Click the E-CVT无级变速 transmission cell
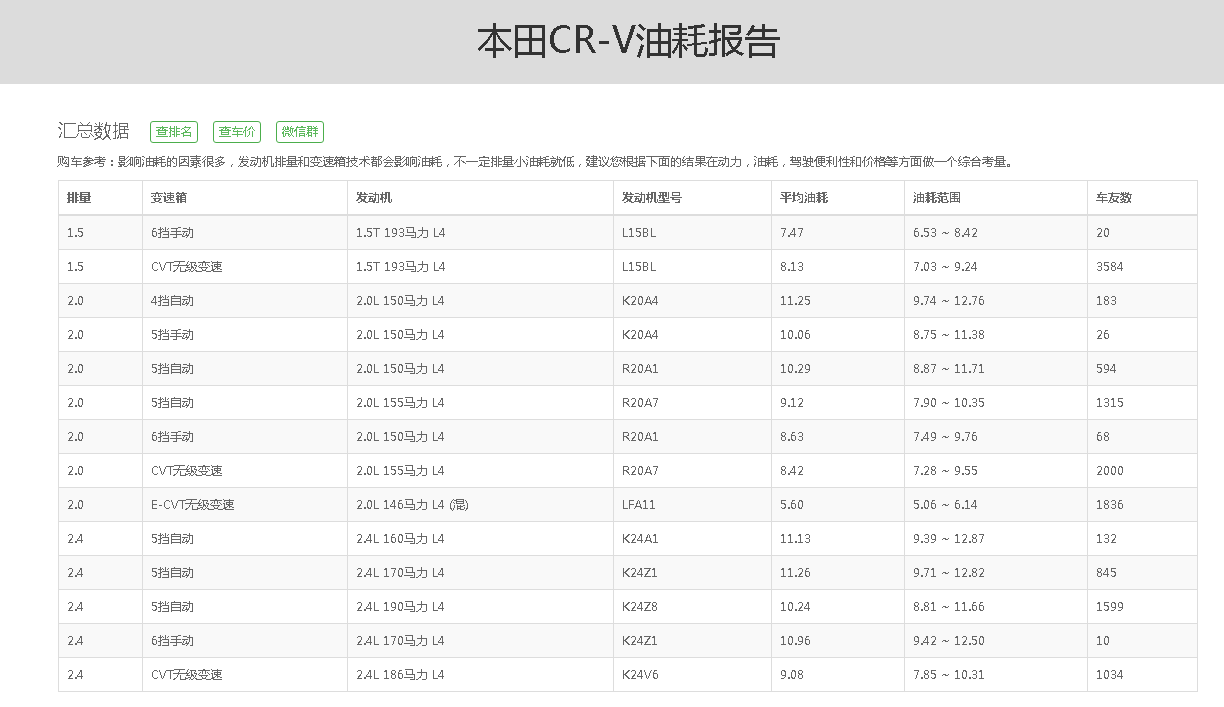This screenshot has width=1224, height=707. point(193,505)
